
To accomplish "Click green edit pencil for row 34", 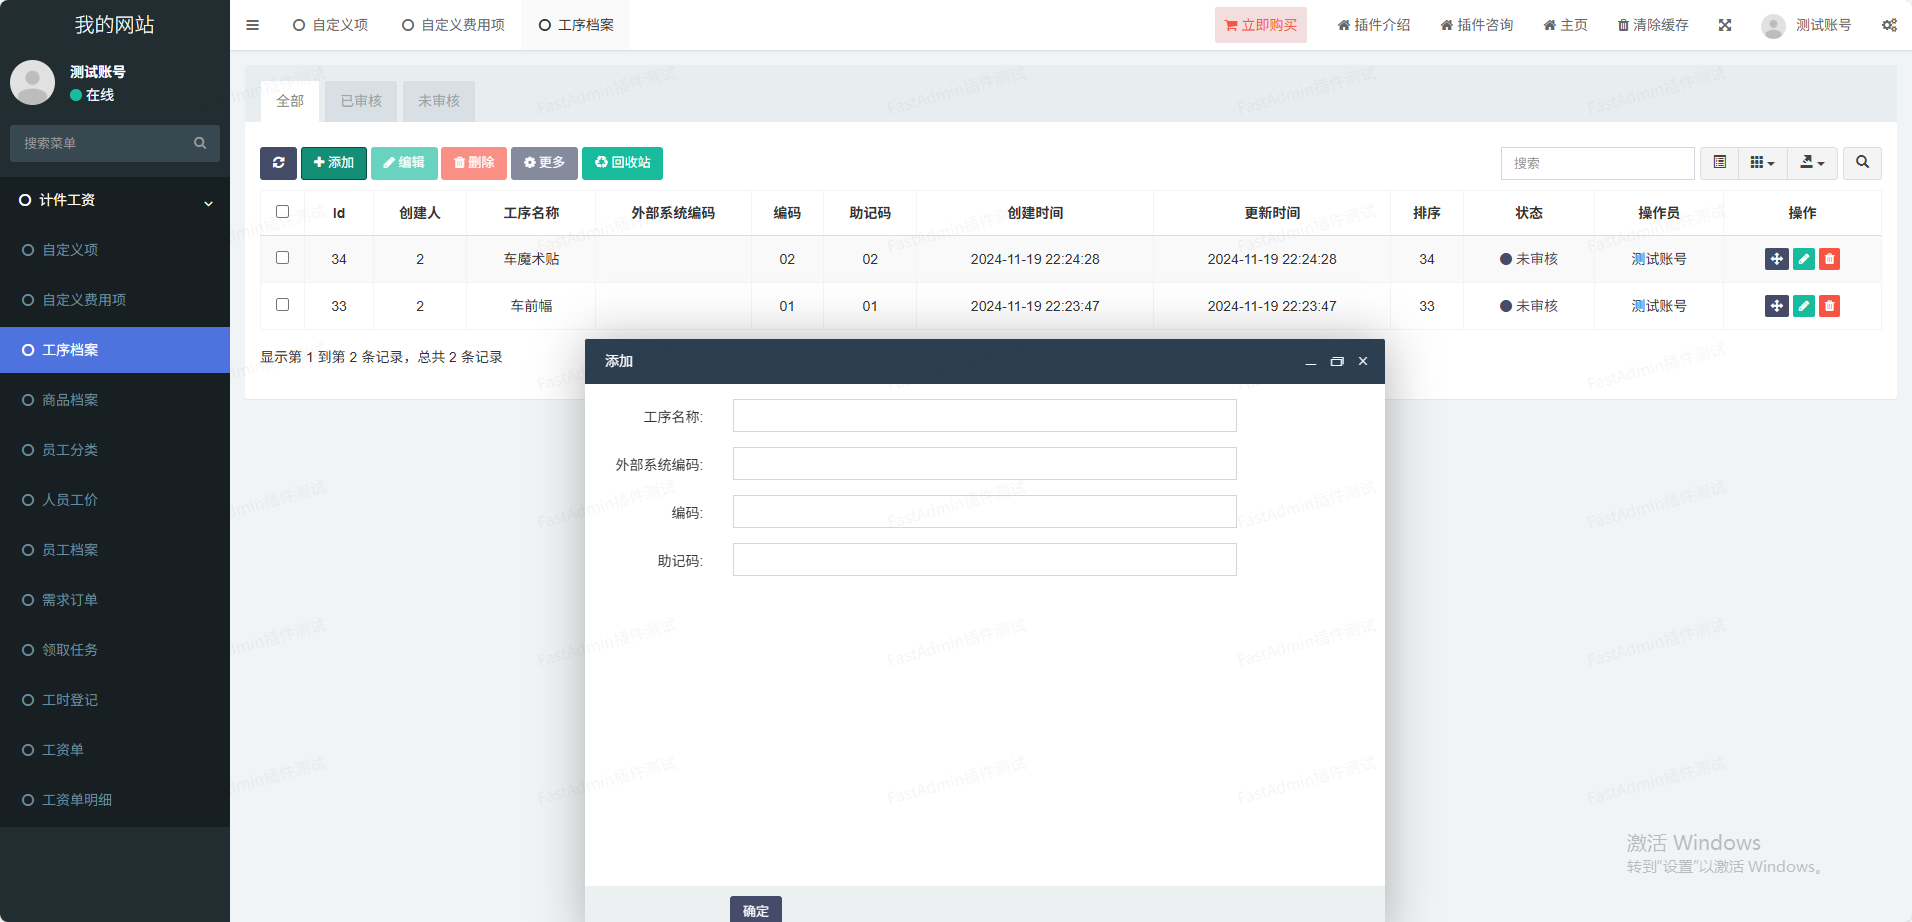I will [1803, 259].
